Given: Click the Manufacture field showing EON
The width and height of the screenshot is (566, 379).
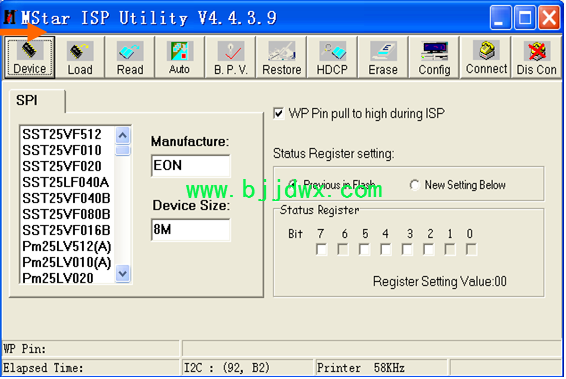Looking at the screenshot, I should coord(191,166).
